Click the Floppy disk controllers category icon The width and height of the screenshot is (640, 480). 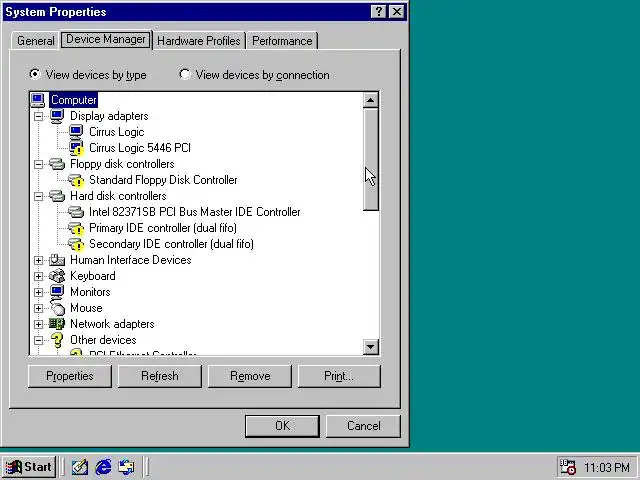[x=57, y=164]
